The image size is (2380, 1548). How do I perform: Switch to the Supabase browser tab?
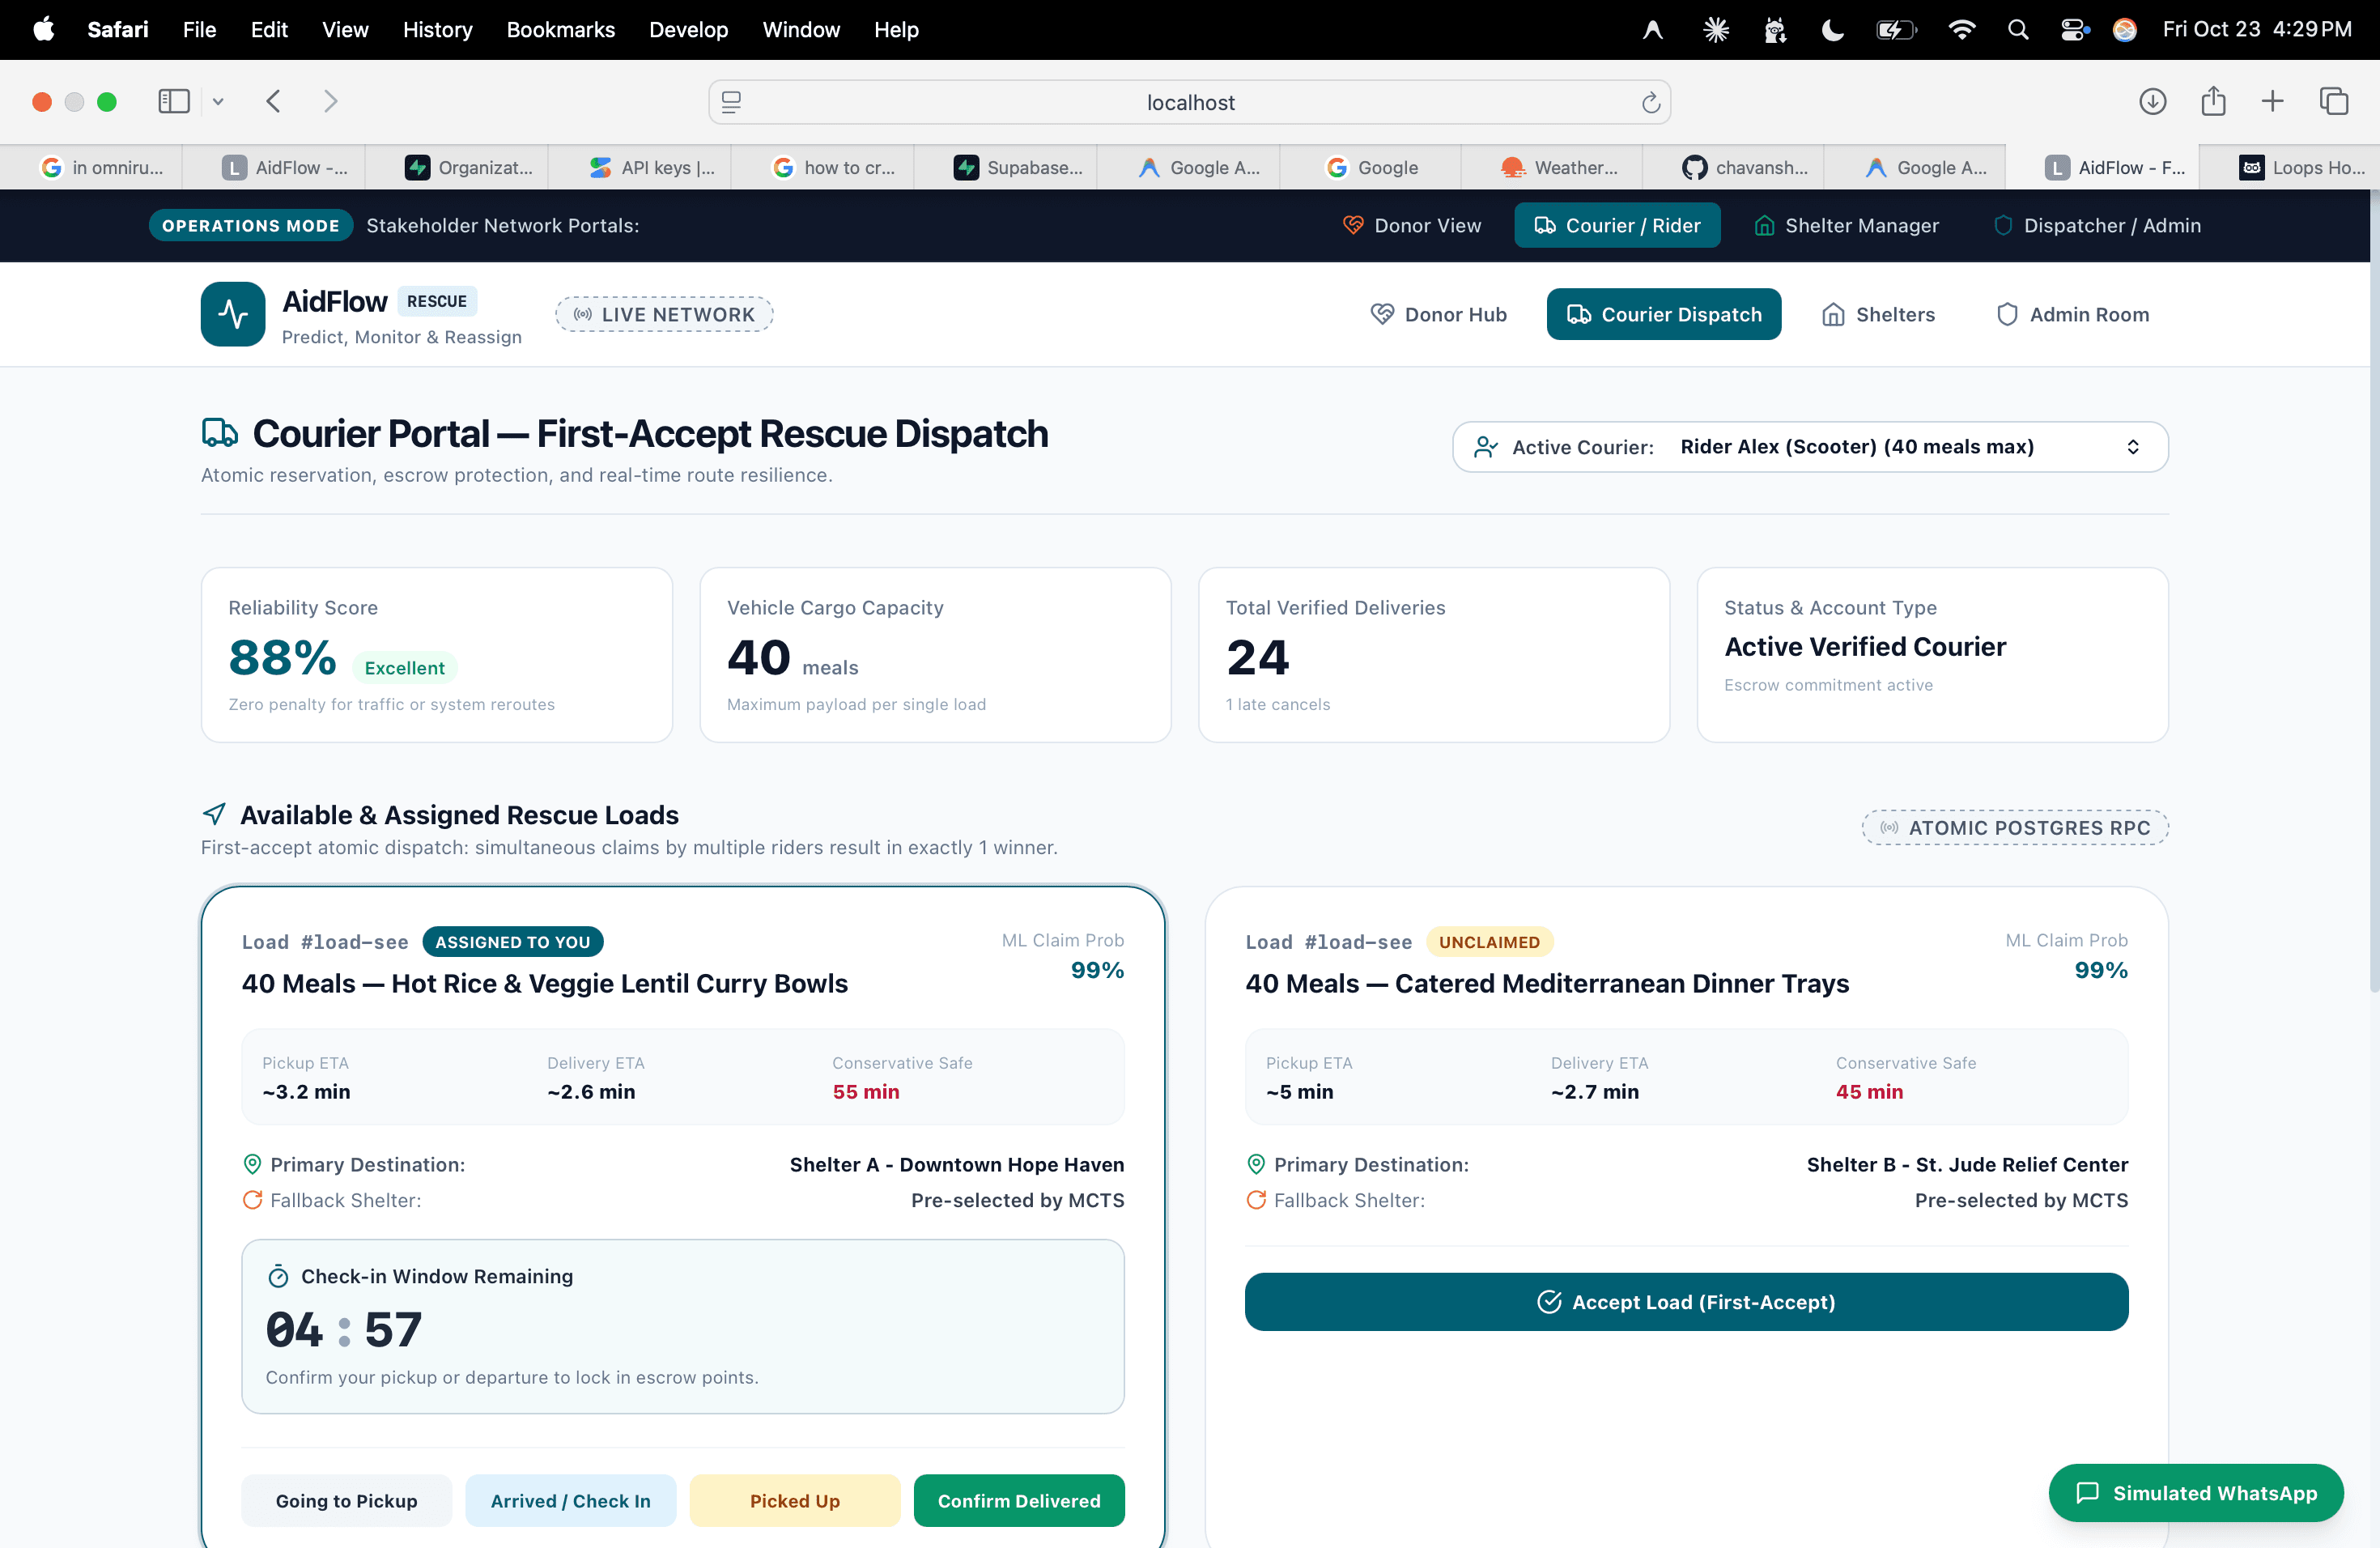[1018, 167]
